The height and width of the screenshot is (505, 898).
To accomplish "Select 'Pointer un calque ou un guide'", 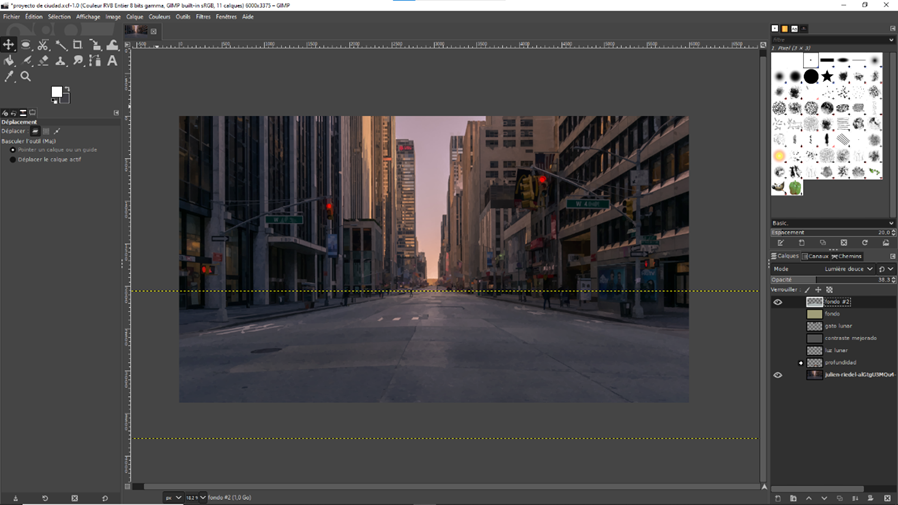I will pos(13,150).
